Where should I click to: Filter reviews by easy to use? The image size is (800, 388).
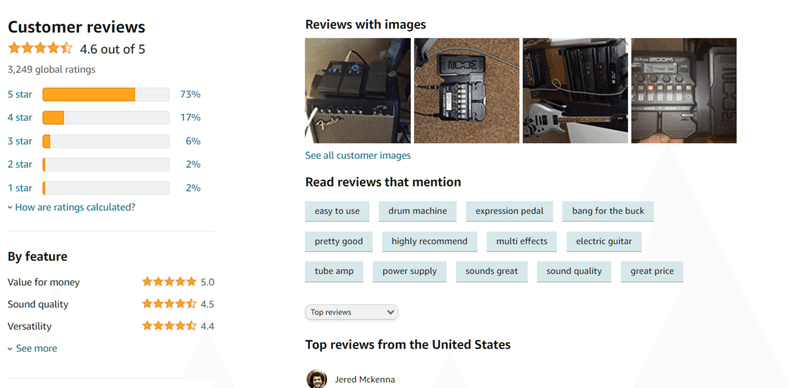tap(337, 211)
